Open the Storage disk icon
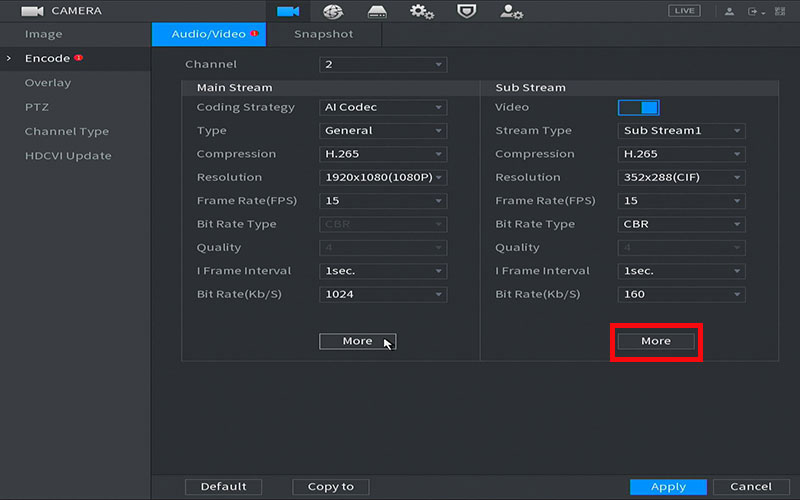 click(x=377, y=11)
